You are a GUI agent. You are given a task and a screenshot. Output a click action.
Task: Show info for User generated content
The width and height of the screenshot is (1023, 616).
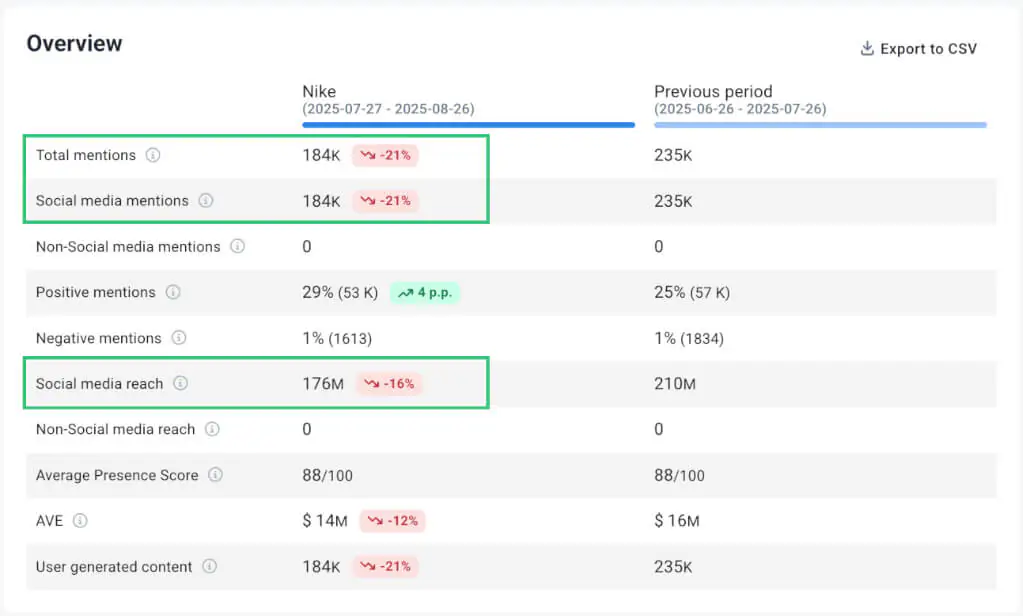(209, 566)
